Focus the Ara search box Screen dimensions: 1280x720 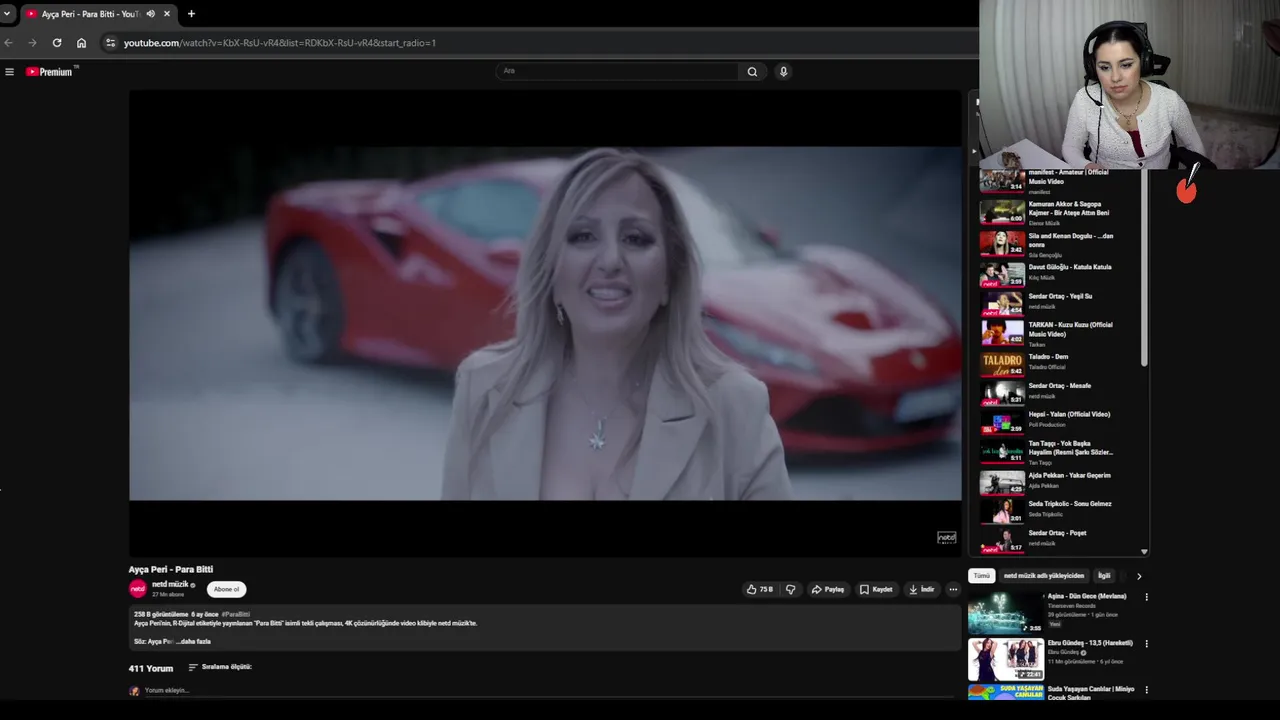pos(617,71)
